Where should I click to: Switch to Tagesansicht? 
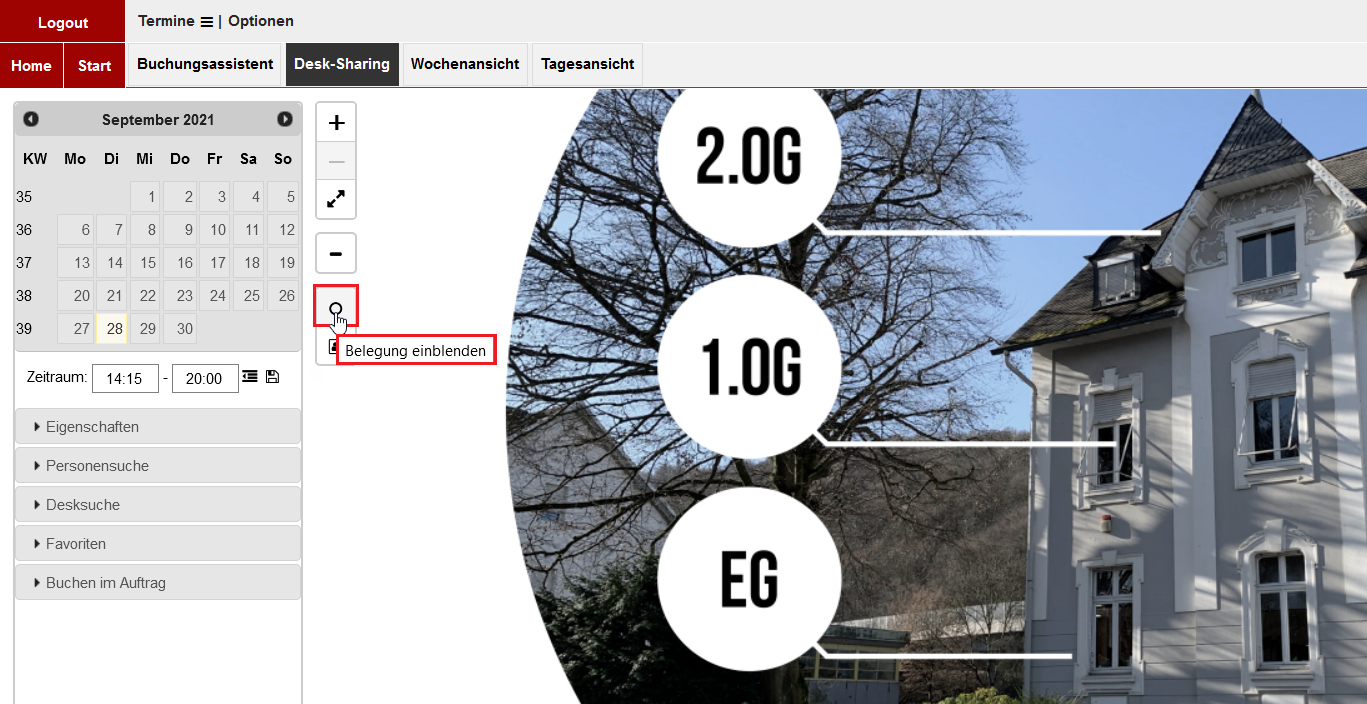[x=588, y=64]
